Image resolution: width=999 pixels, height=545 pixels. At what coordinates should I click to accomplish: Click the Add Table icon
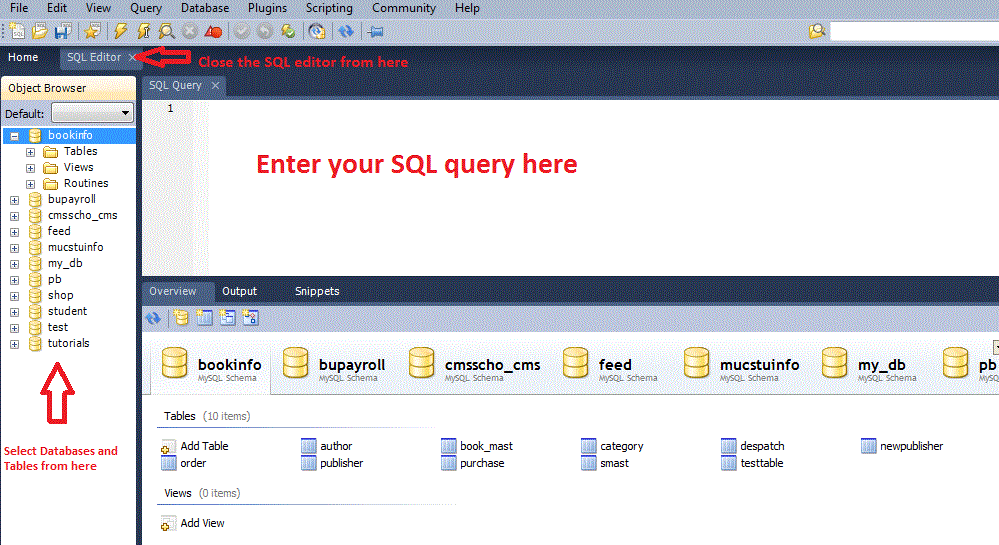[168, 447]
